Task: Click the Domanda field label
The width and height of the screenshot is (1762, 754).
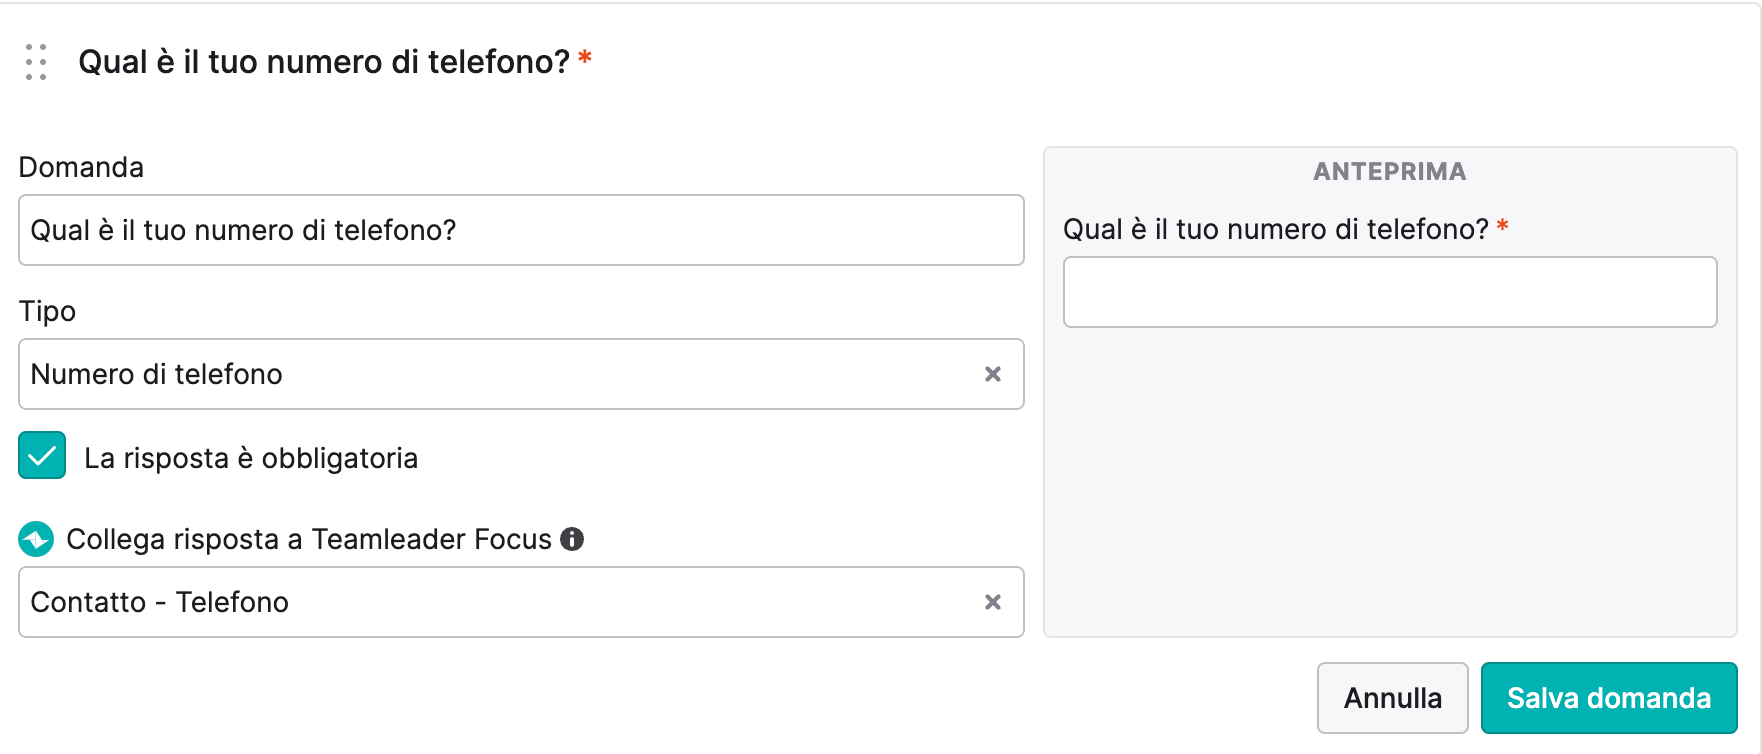Action: [x=81, y=167]
